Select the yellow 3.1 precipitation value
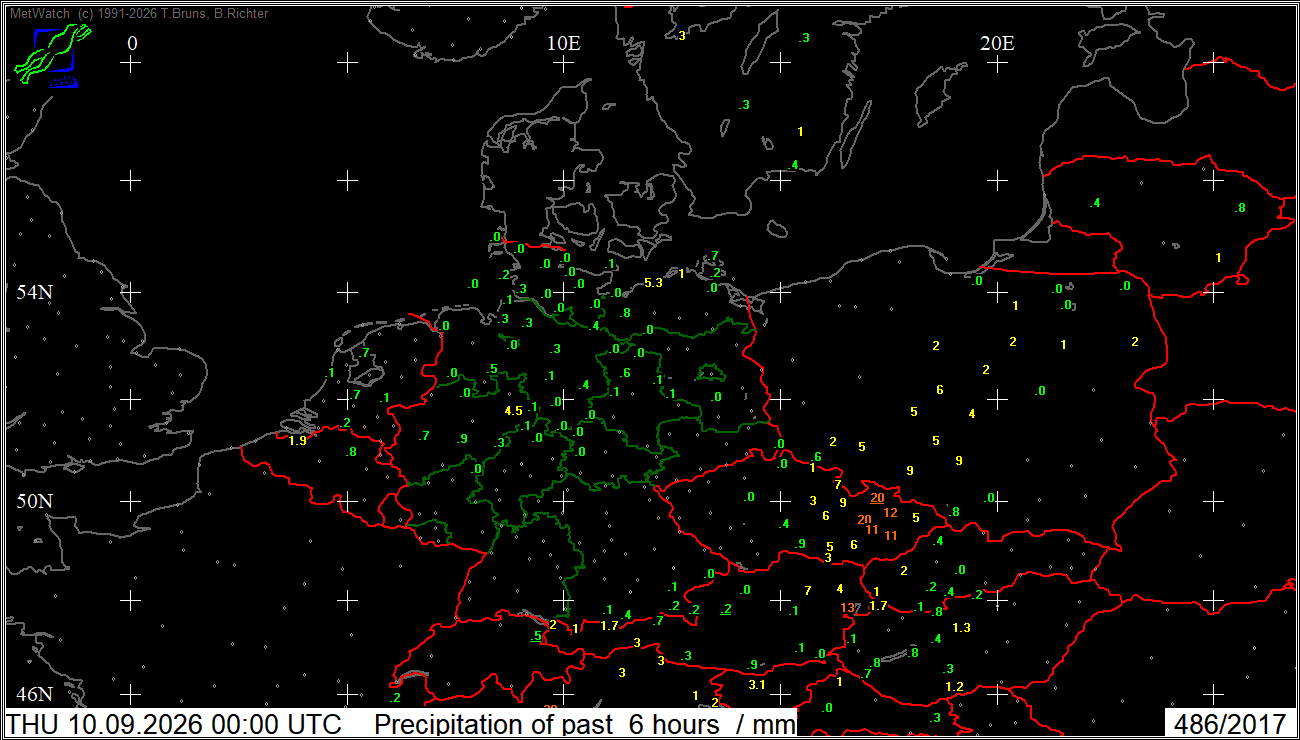1300x740 pixels. click(756, 685)
